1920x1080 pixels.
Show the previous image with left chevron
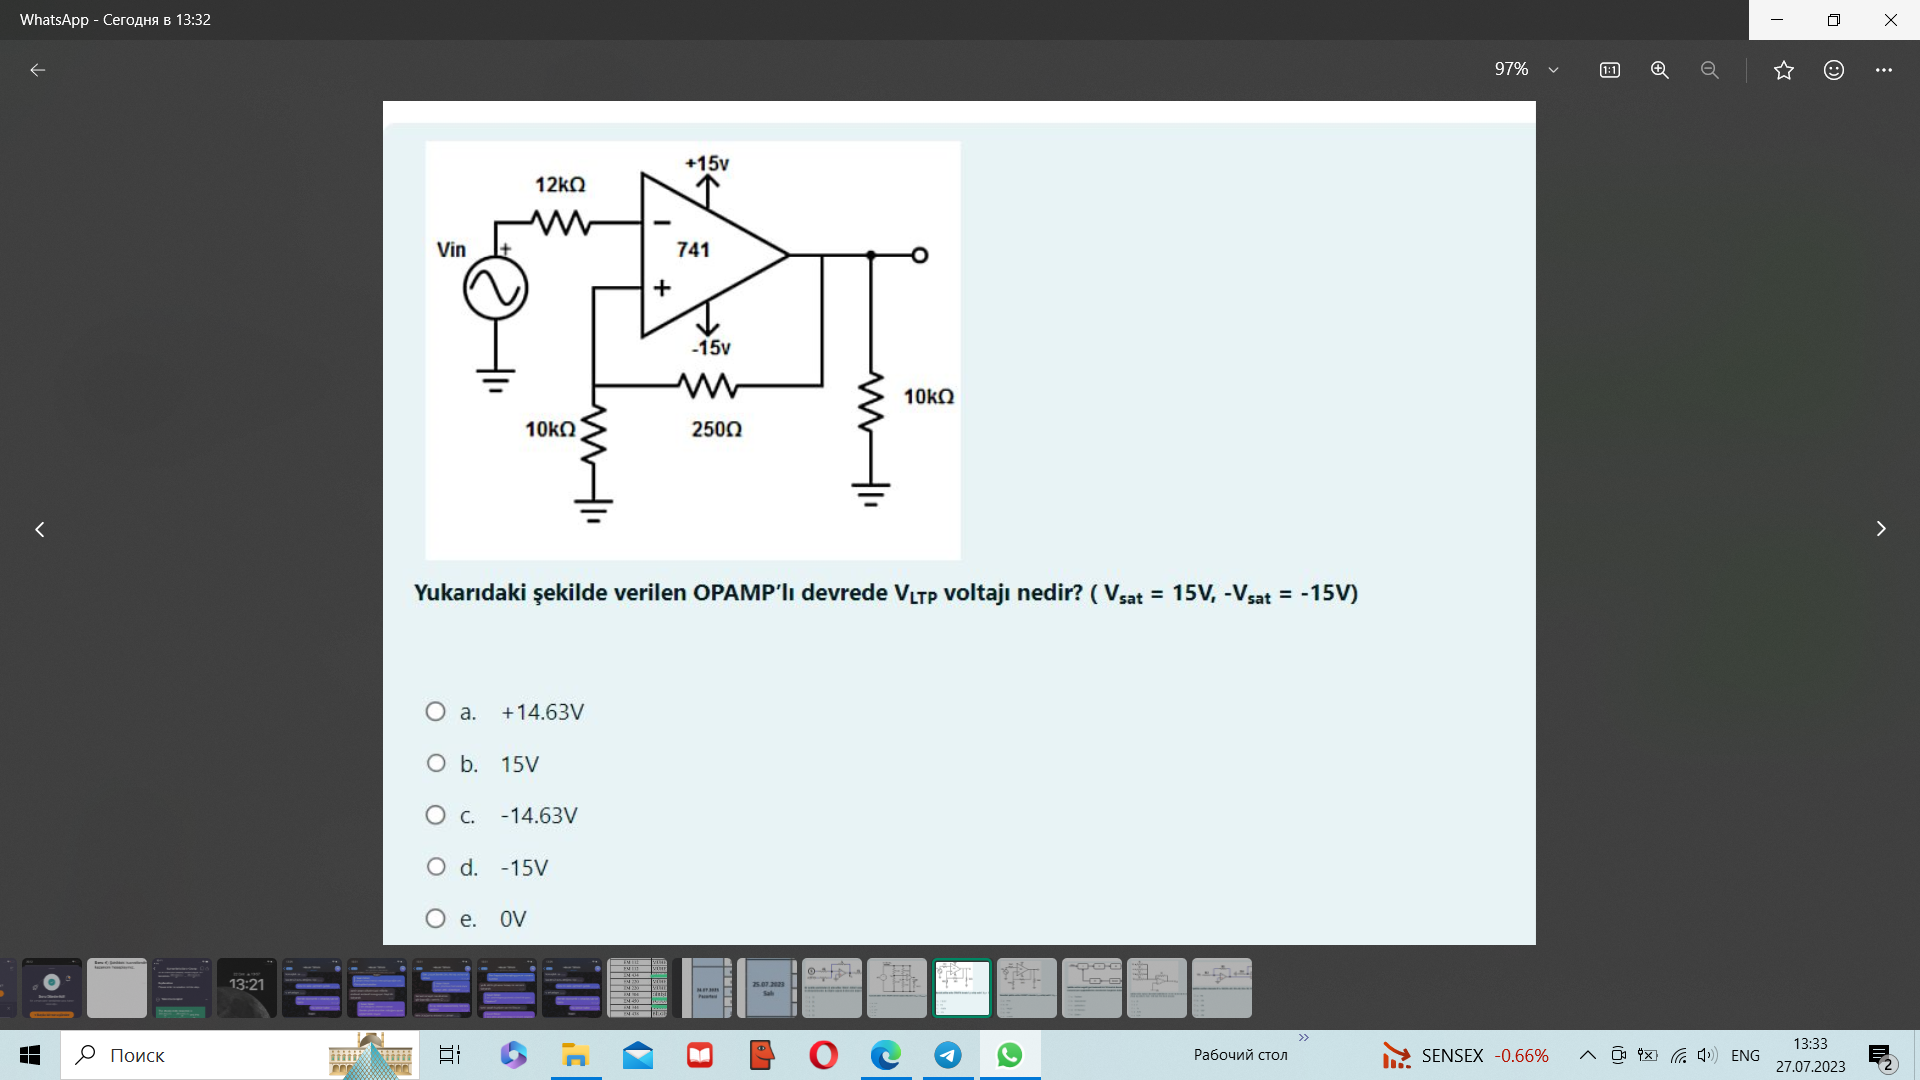click(40, 529)
